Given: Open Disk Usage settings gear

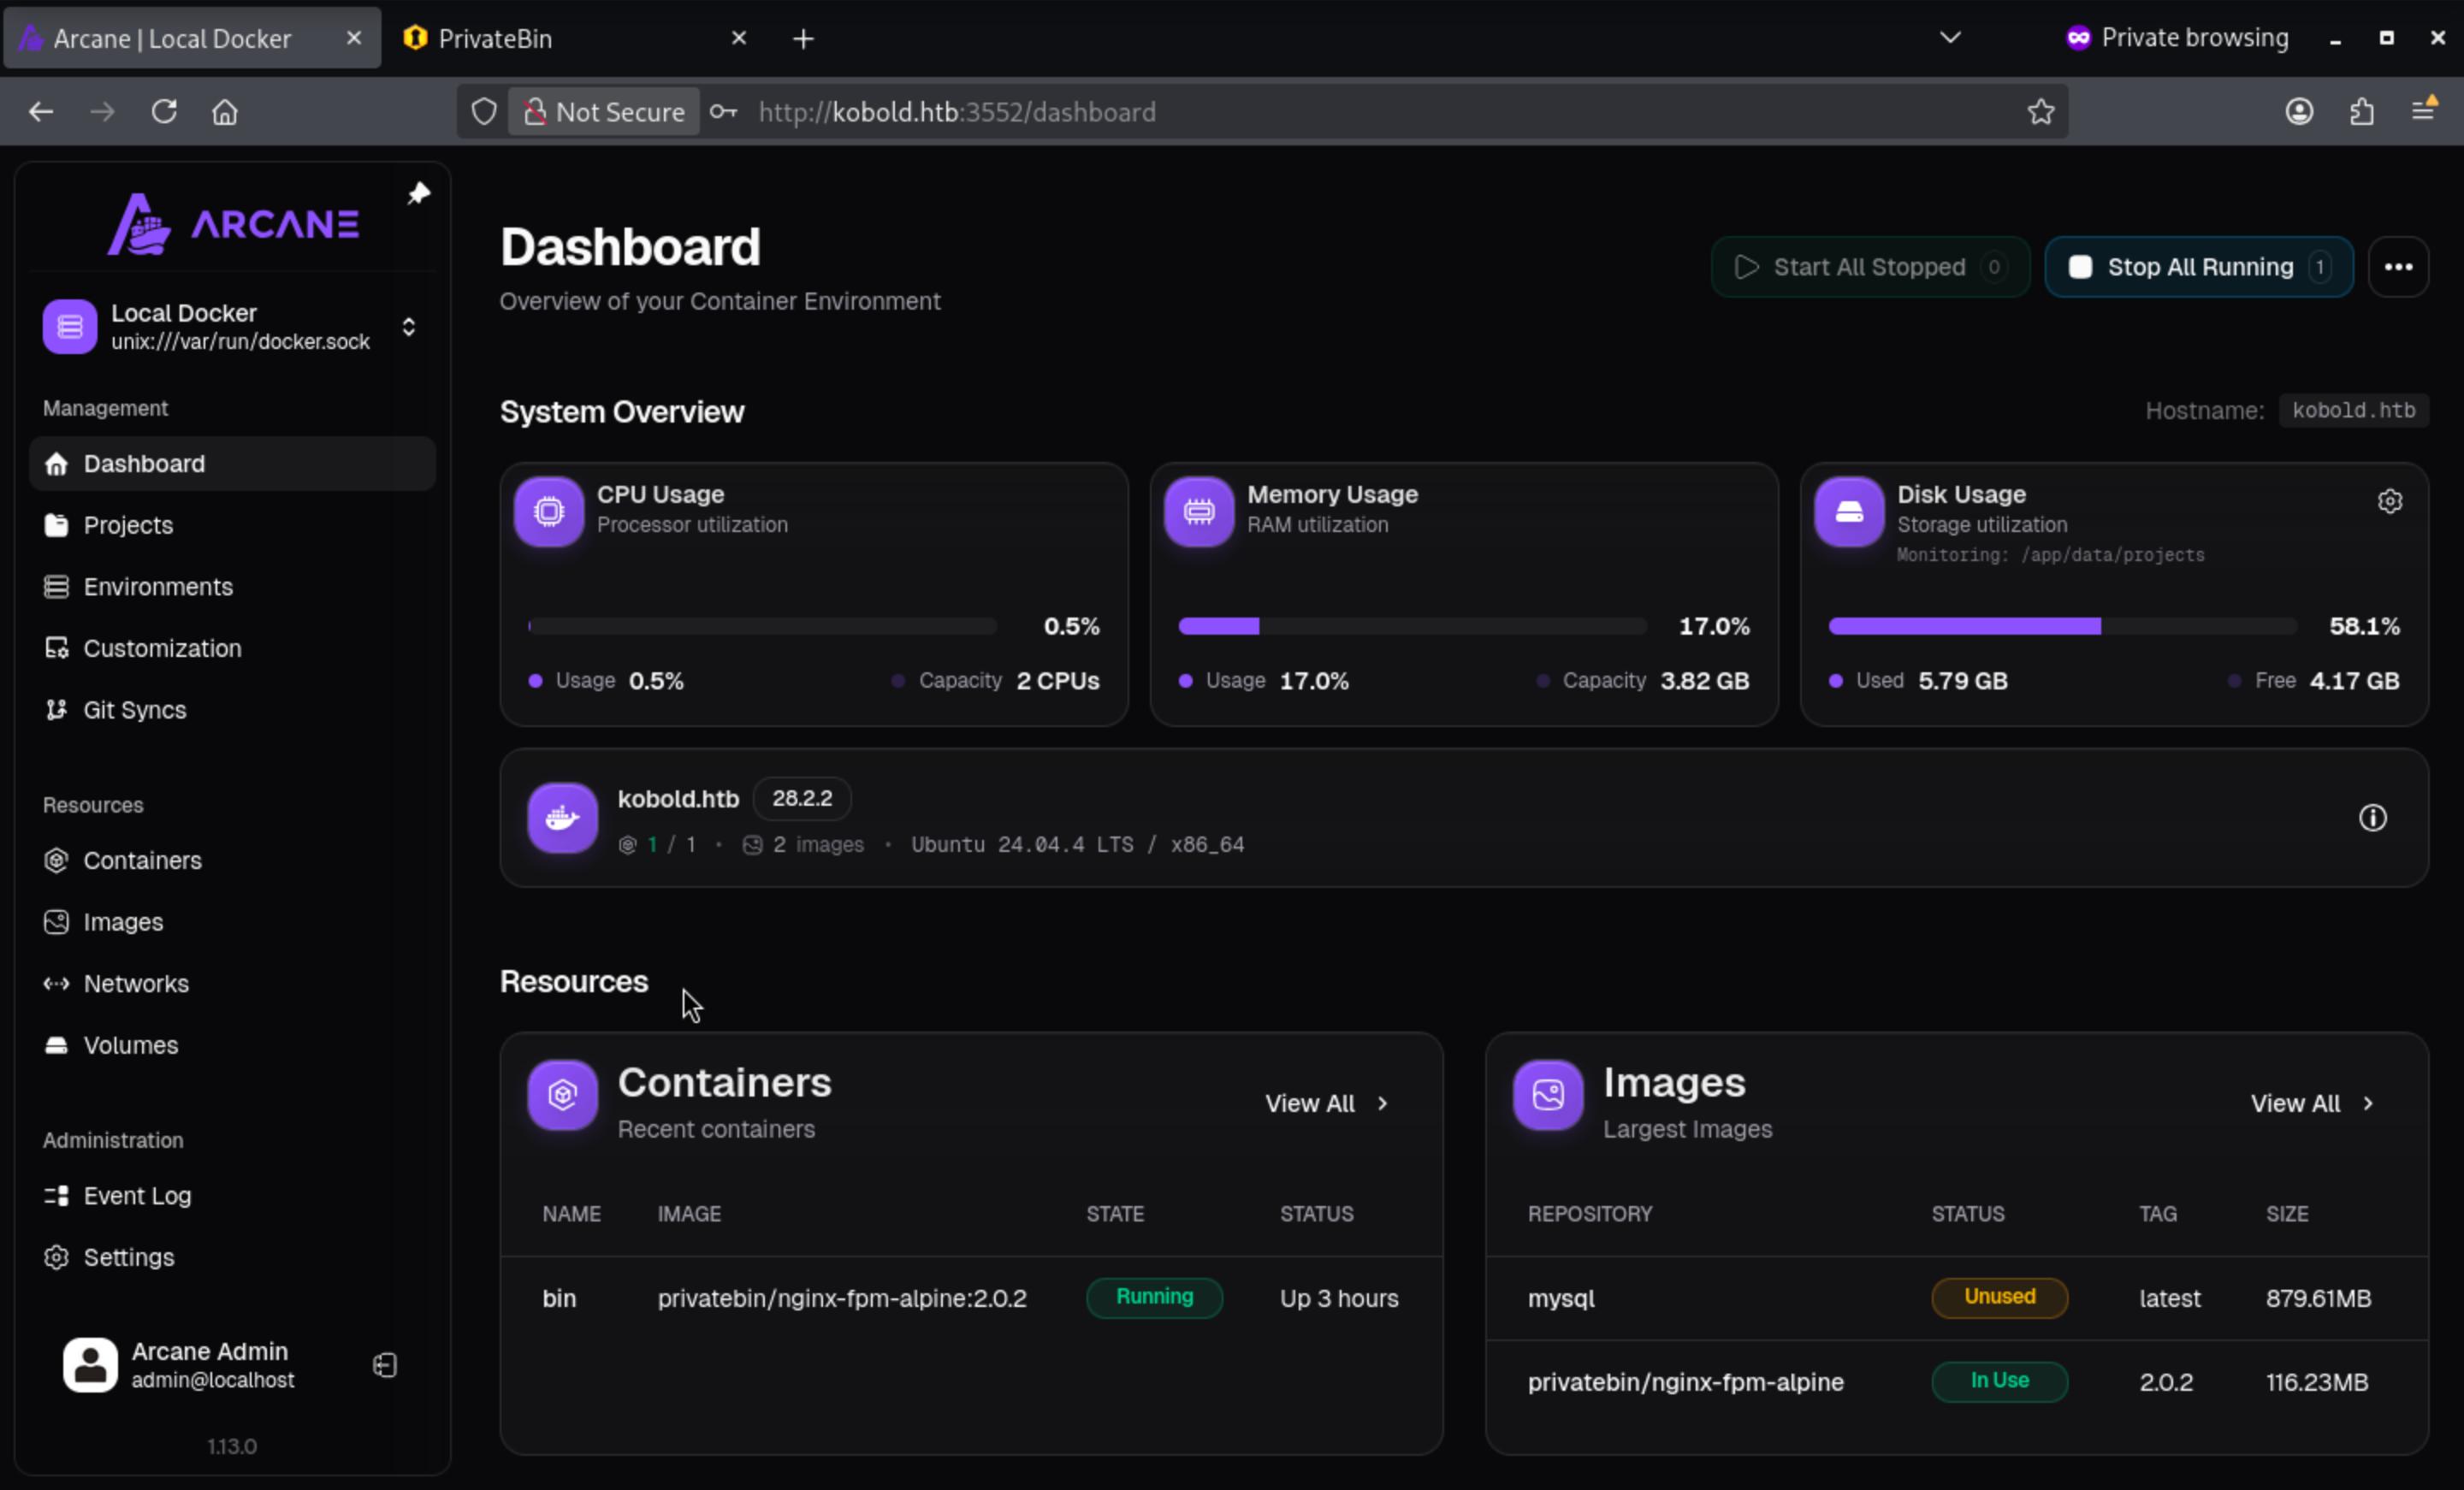Looking at the screenshot, I should coord(2389,501).
